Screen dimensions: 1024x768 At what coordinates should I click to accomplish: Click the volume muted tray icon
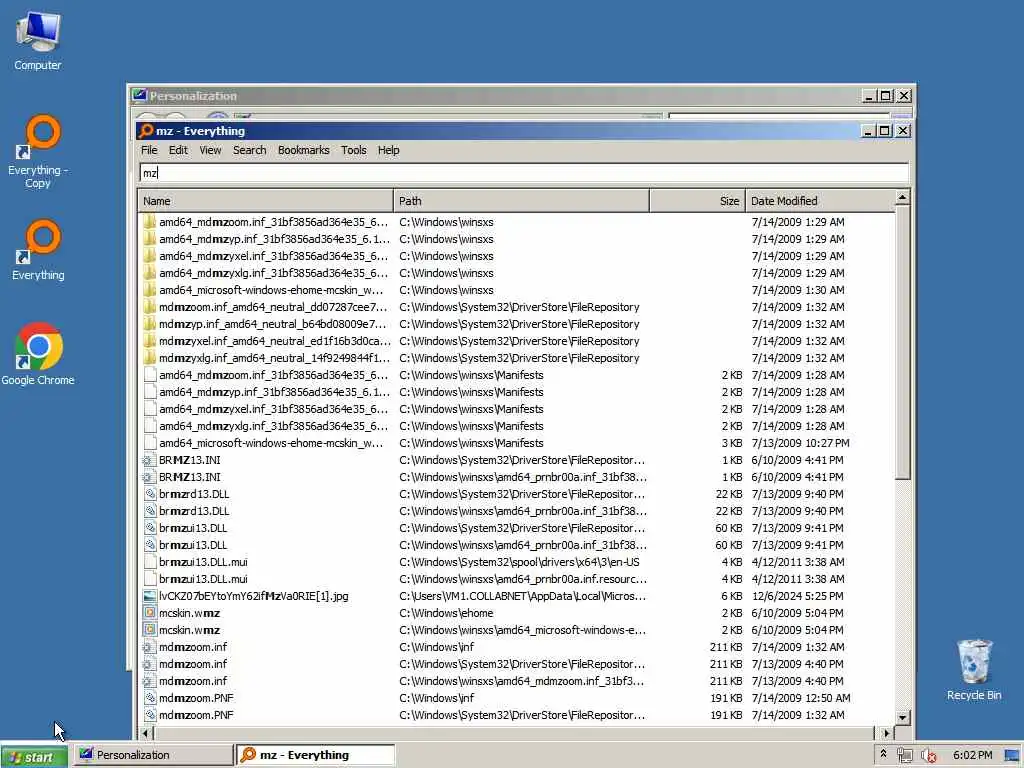928,756
